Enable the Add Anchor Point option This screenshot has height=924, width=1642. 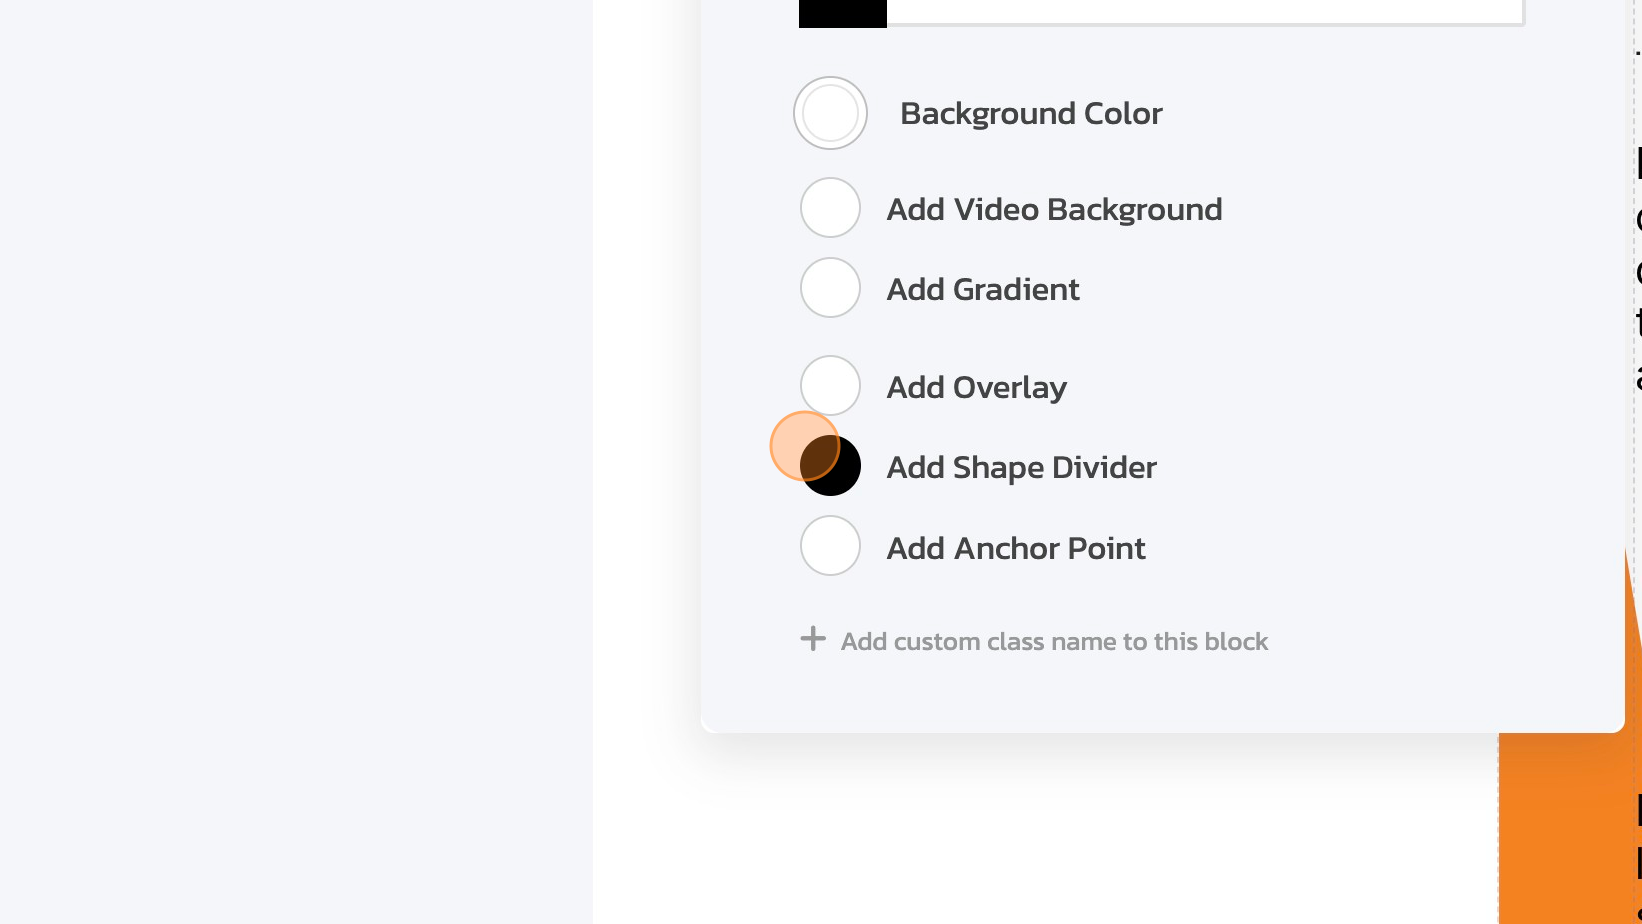click(830, 546)
